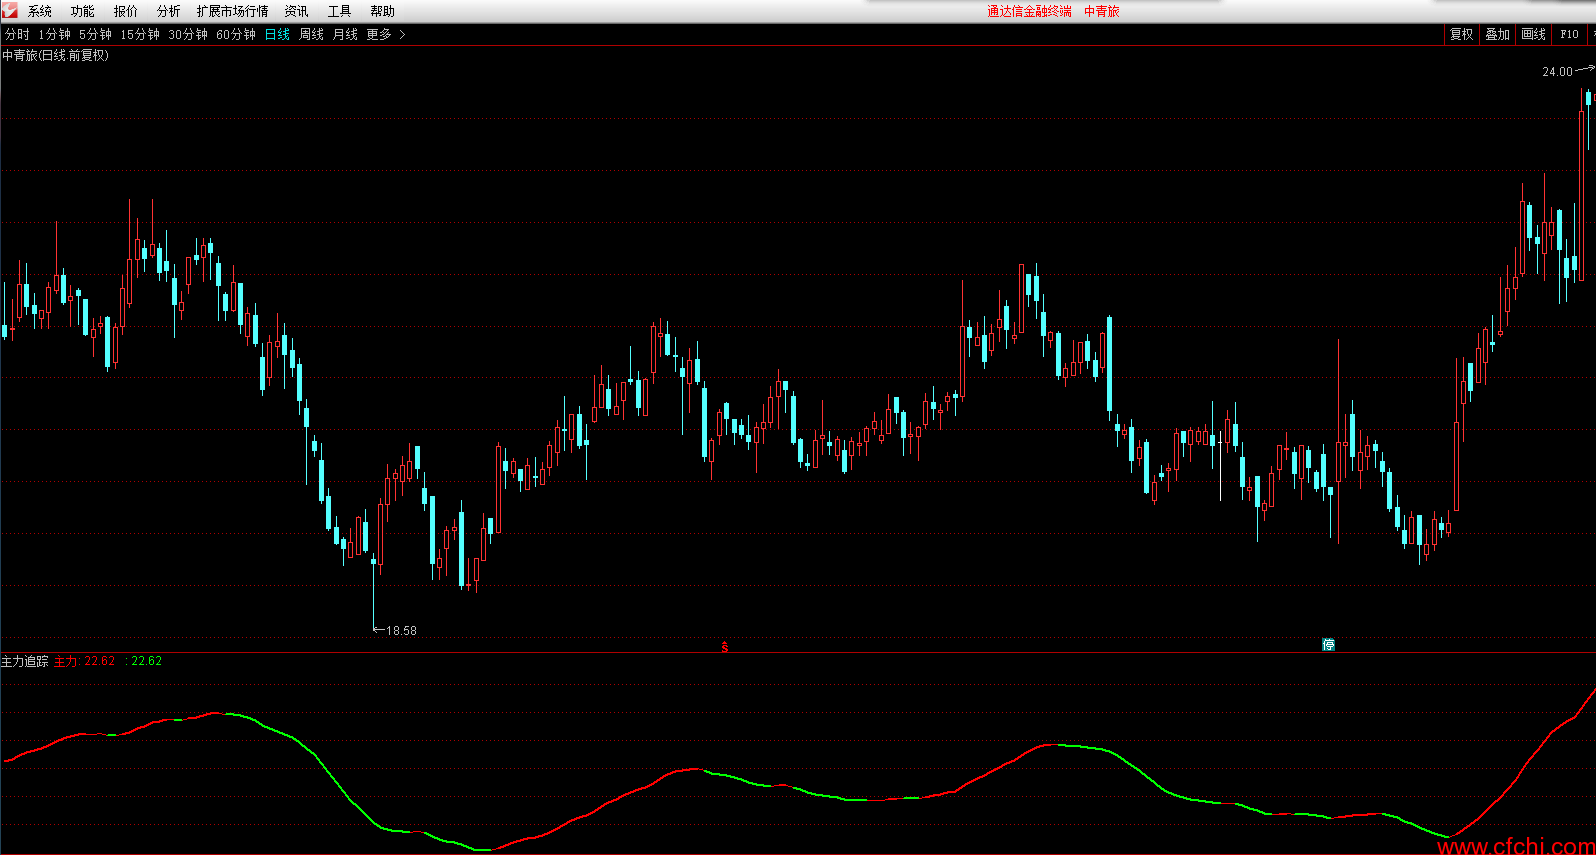Switch to the 分时 period tab
Viewport: 1596px width, 855px height.
pos(17,34)
